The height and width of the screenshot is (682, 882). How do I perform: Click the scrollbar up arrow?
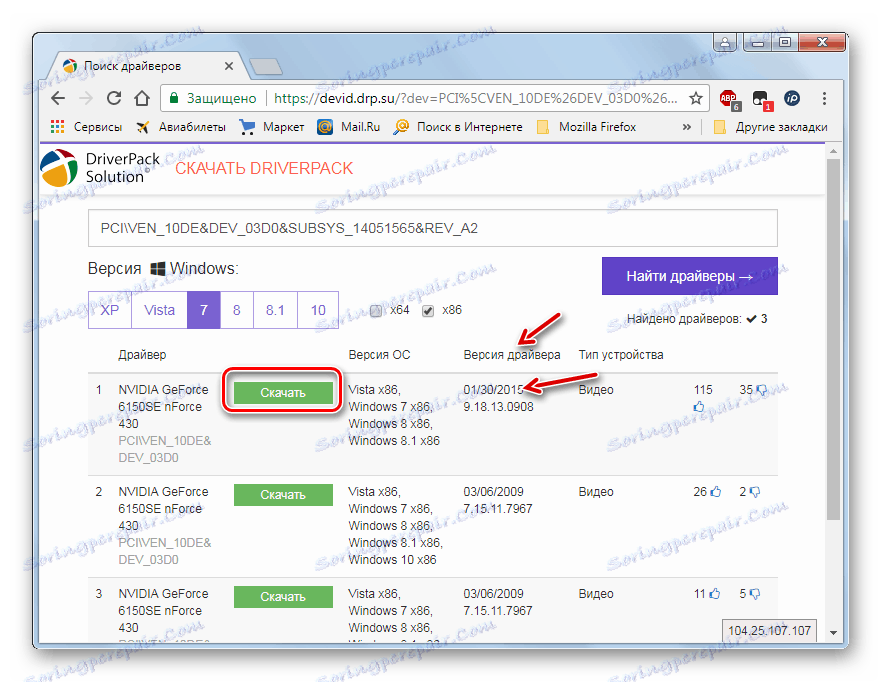point(834,151)
